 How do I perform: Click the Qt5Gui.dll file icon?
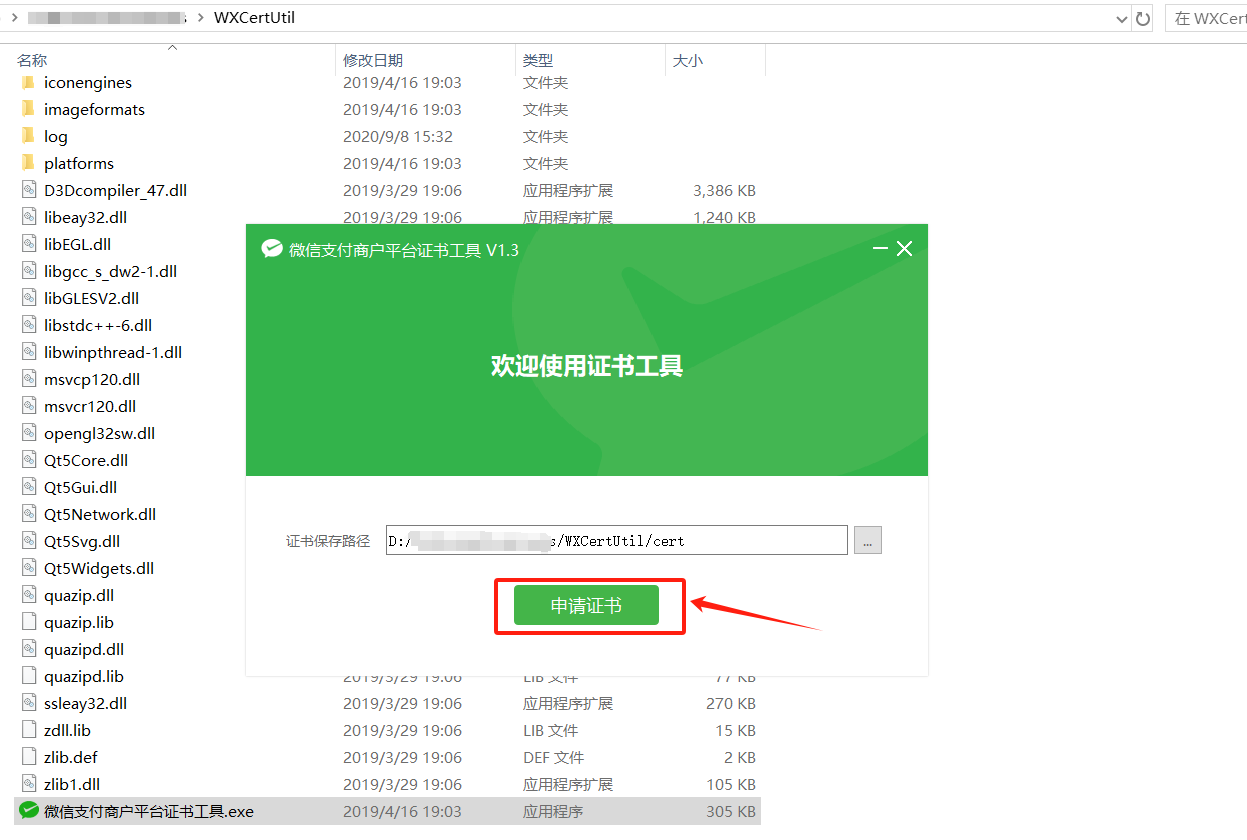click(28, 487)
